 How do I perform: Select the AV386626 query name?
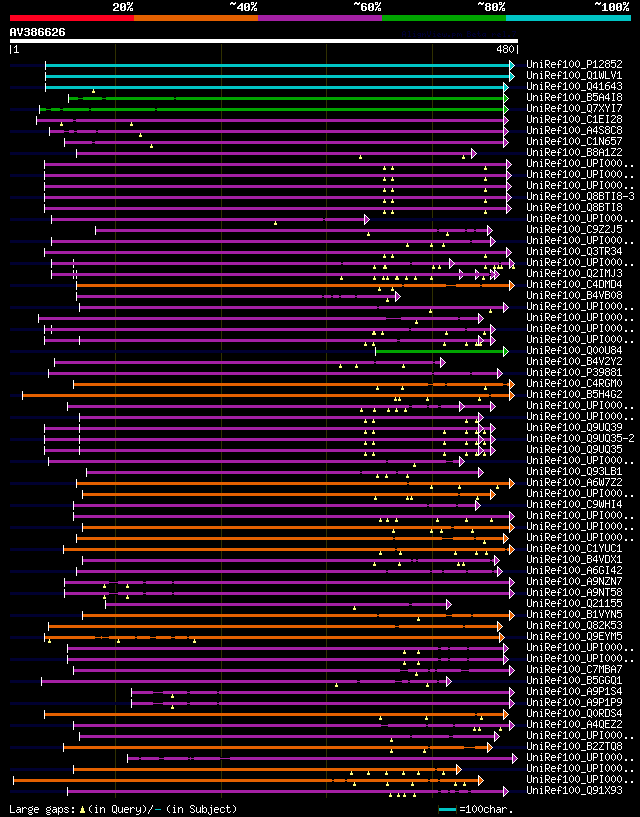coord(38,32)
